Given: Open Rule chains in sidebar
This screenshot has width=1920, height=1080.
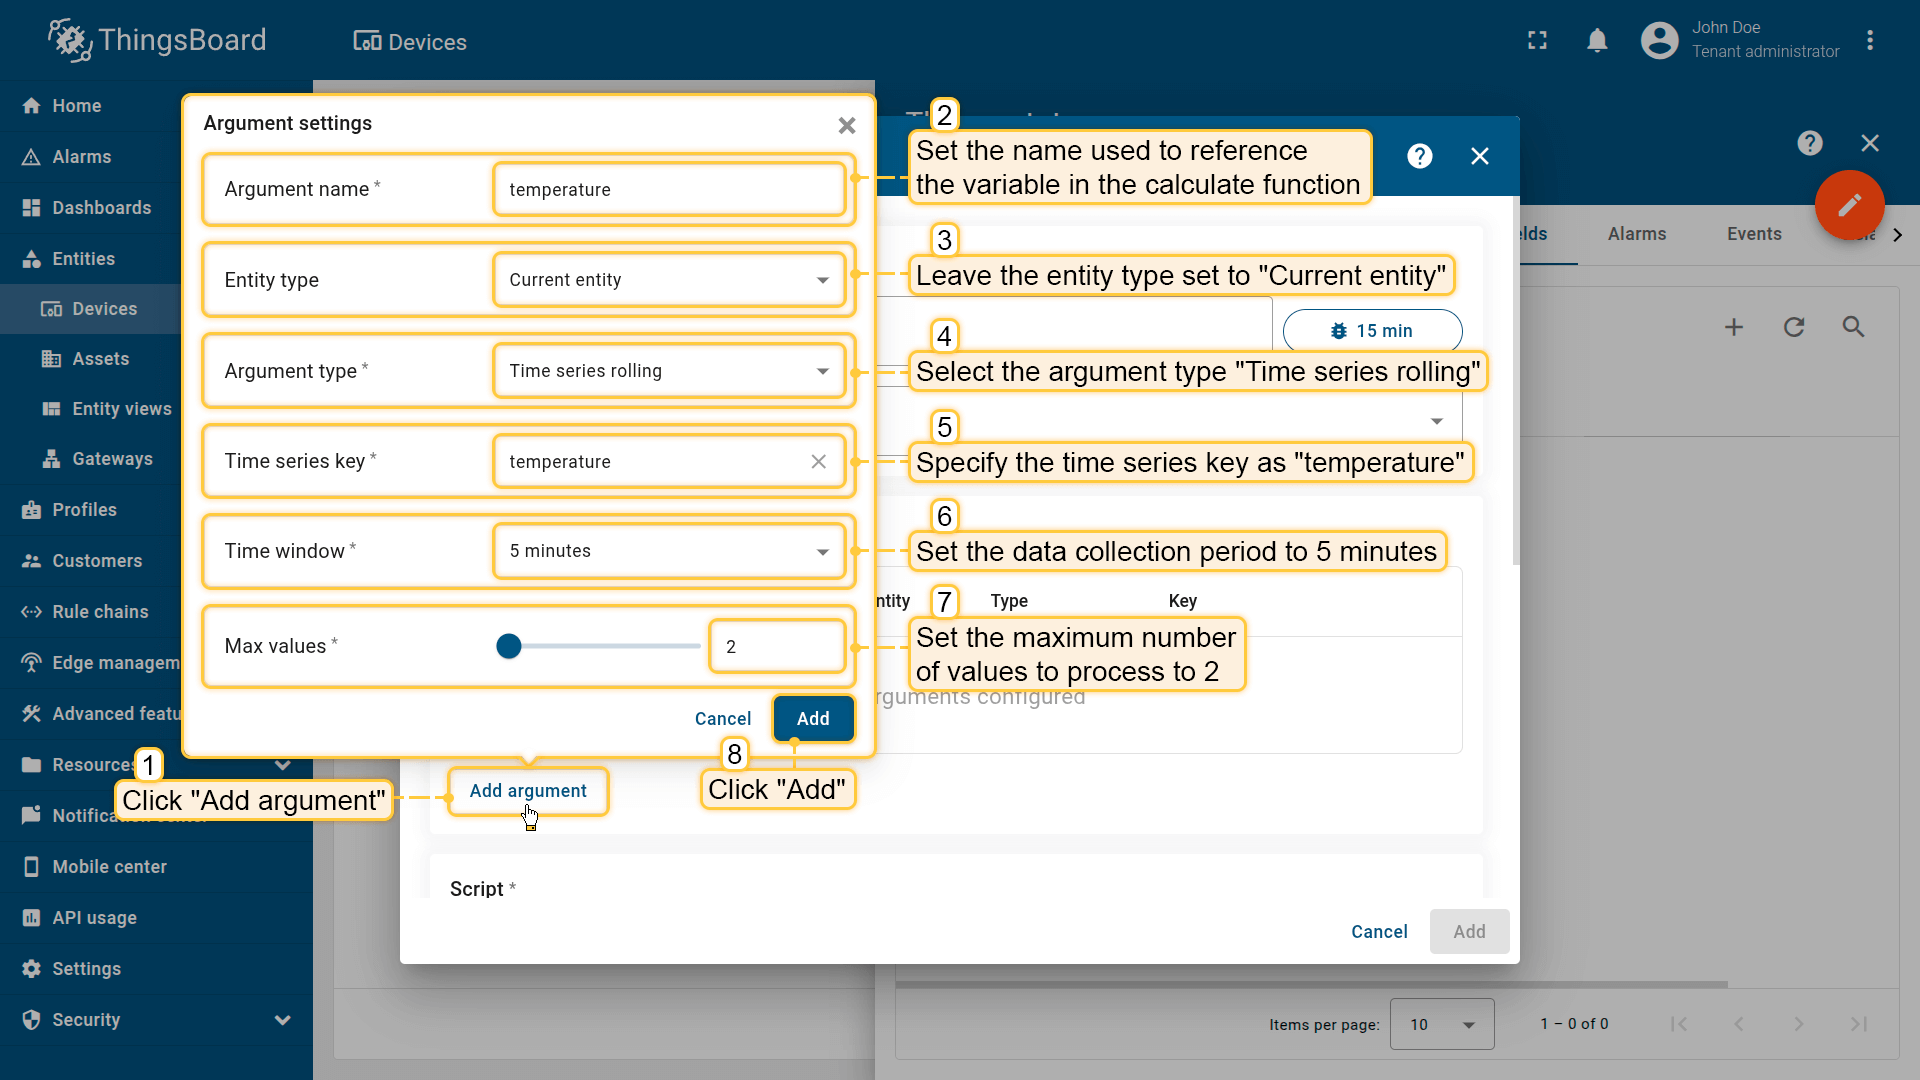Looking at the screenshot, I should point(100,612).
